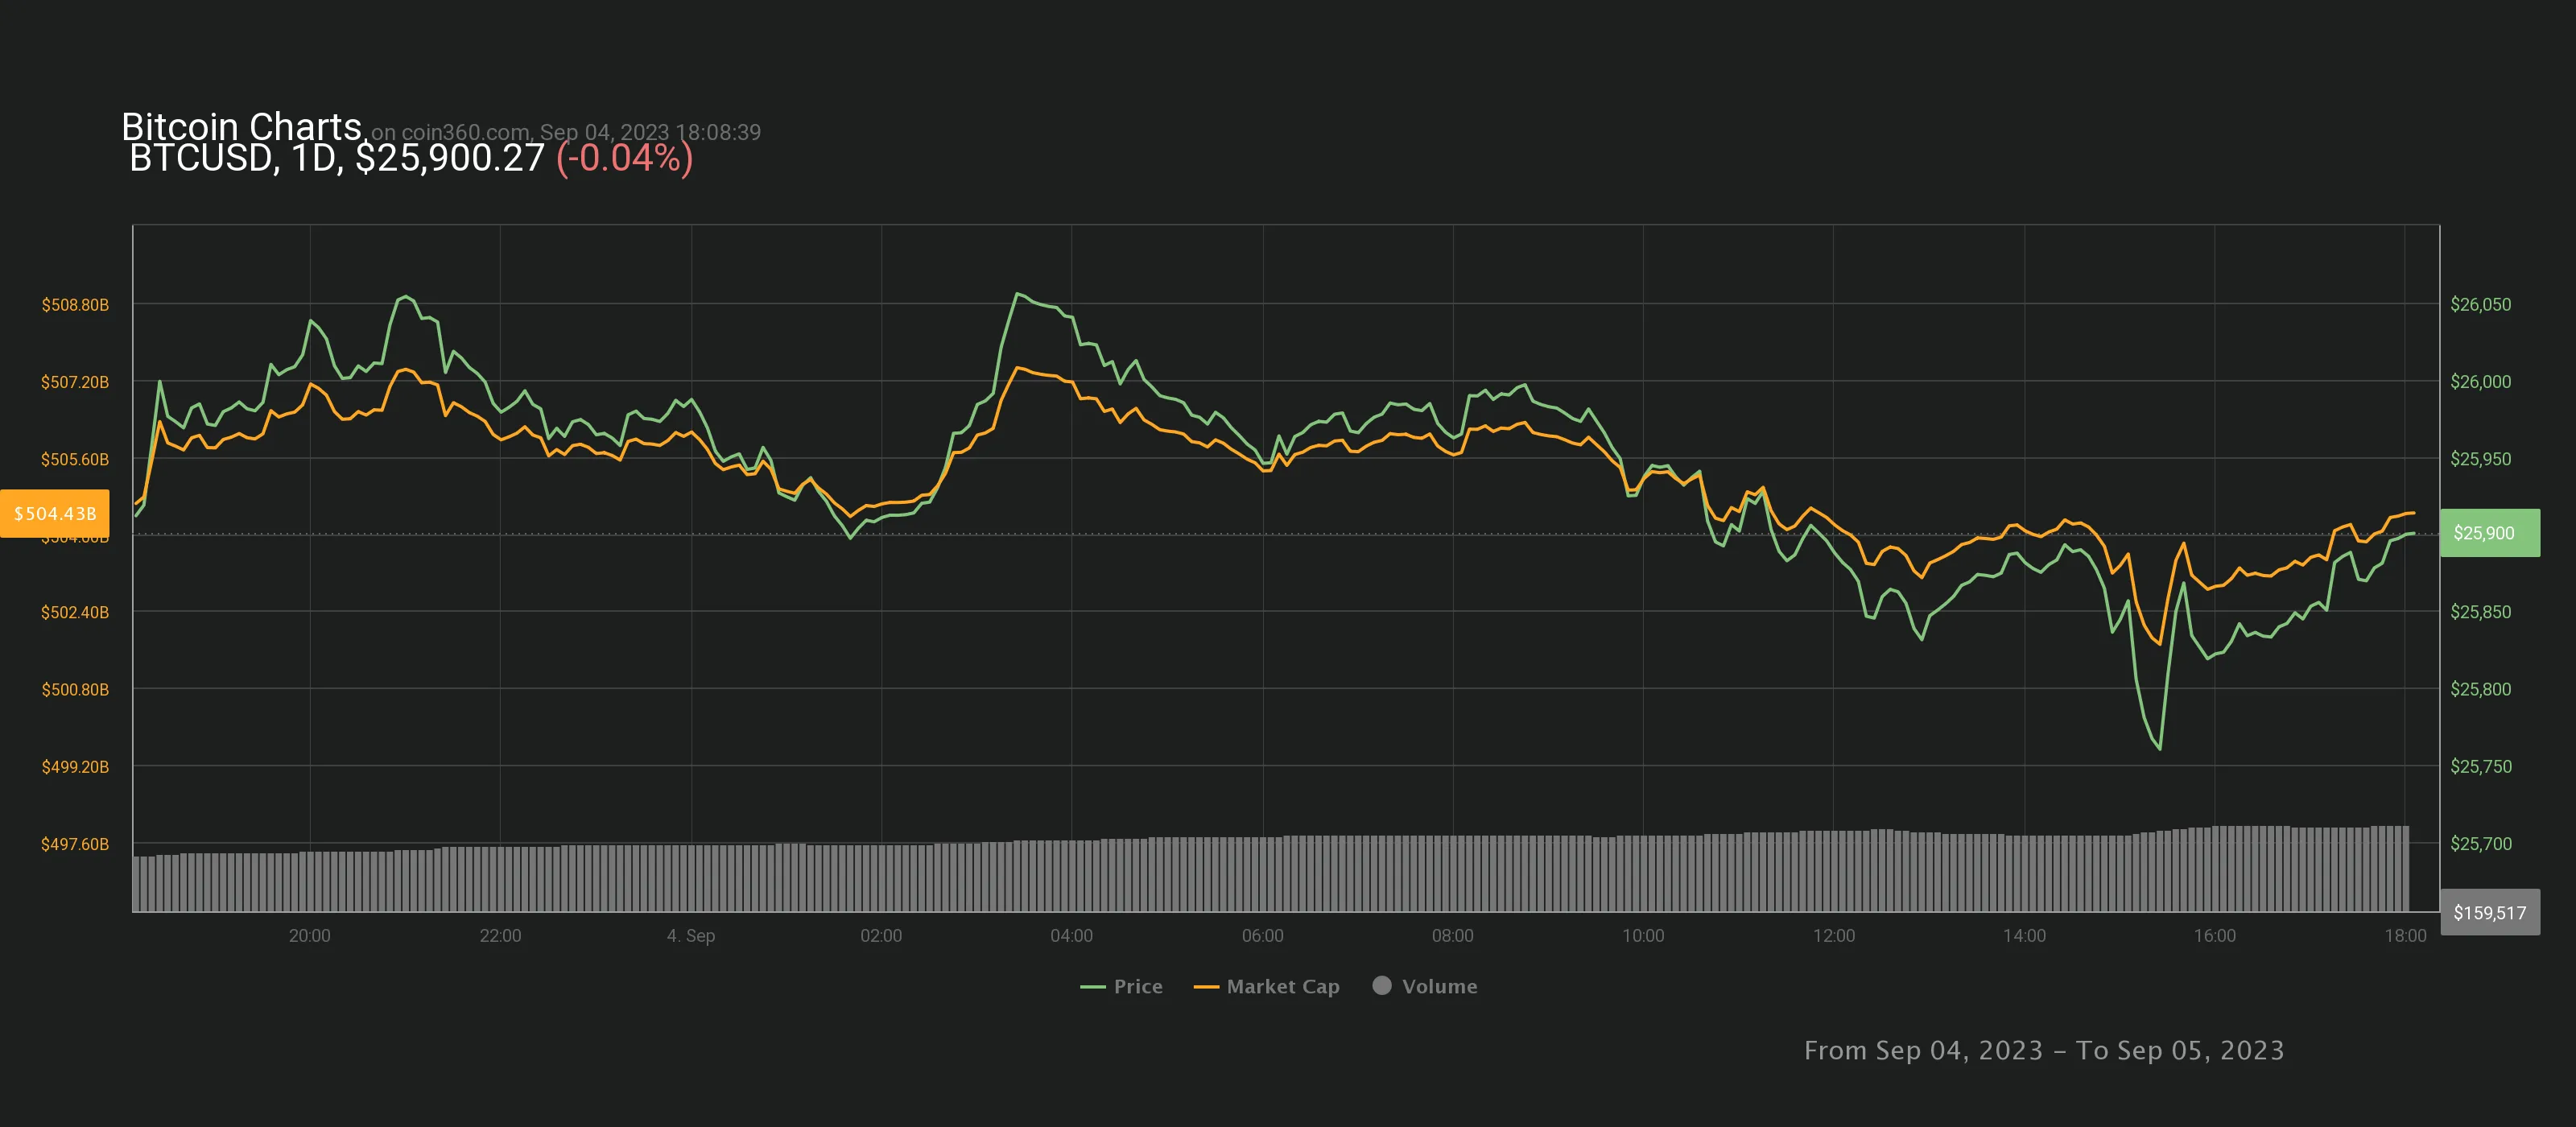Click the $508.80B market cap axis label

tap(75, 304)
